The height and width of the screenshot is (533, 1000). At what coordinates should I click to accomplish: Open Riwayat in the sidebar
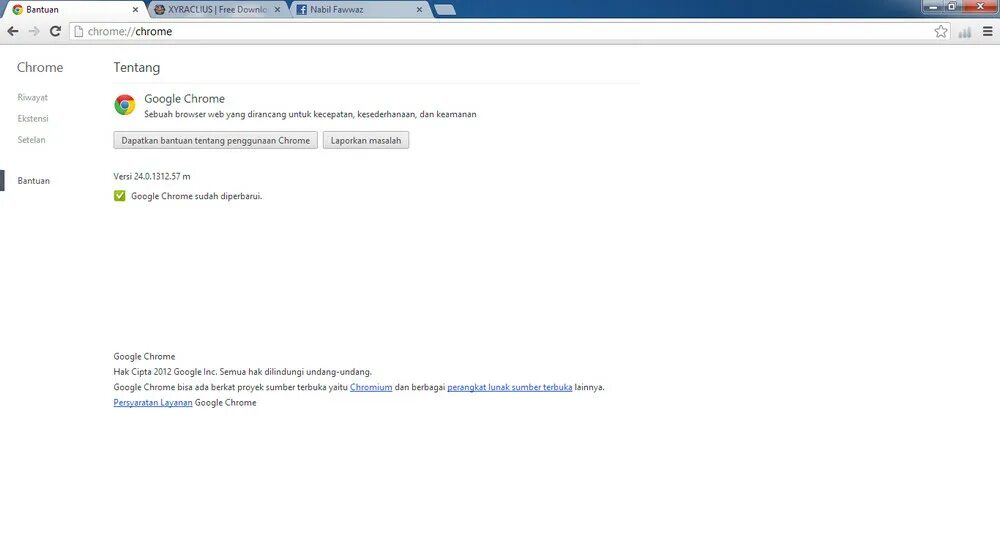33,98
